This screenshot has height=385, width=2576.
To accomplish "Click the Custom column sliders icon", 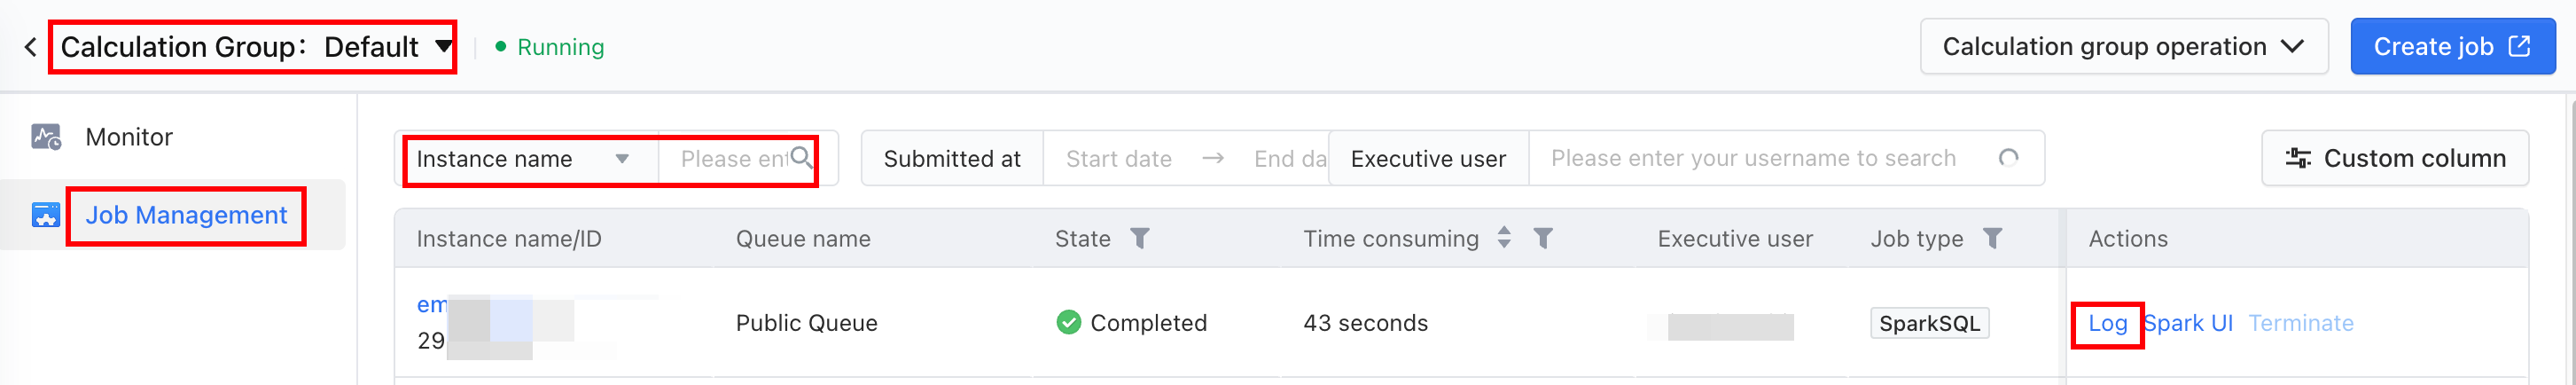I will 2298,158.
